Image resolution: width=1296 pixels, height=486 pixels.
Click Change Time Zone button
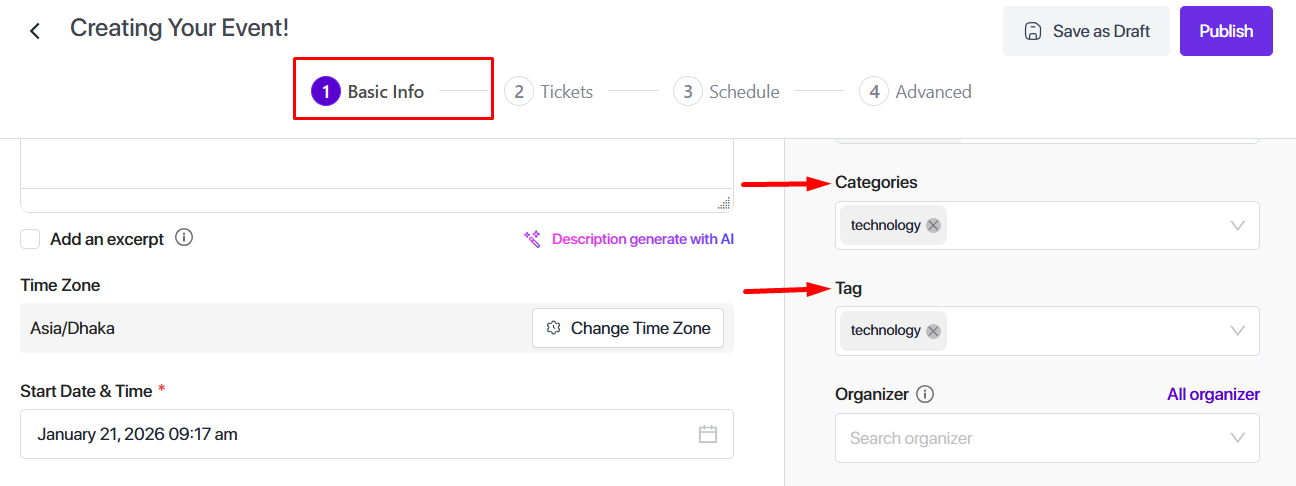point(628,328)
